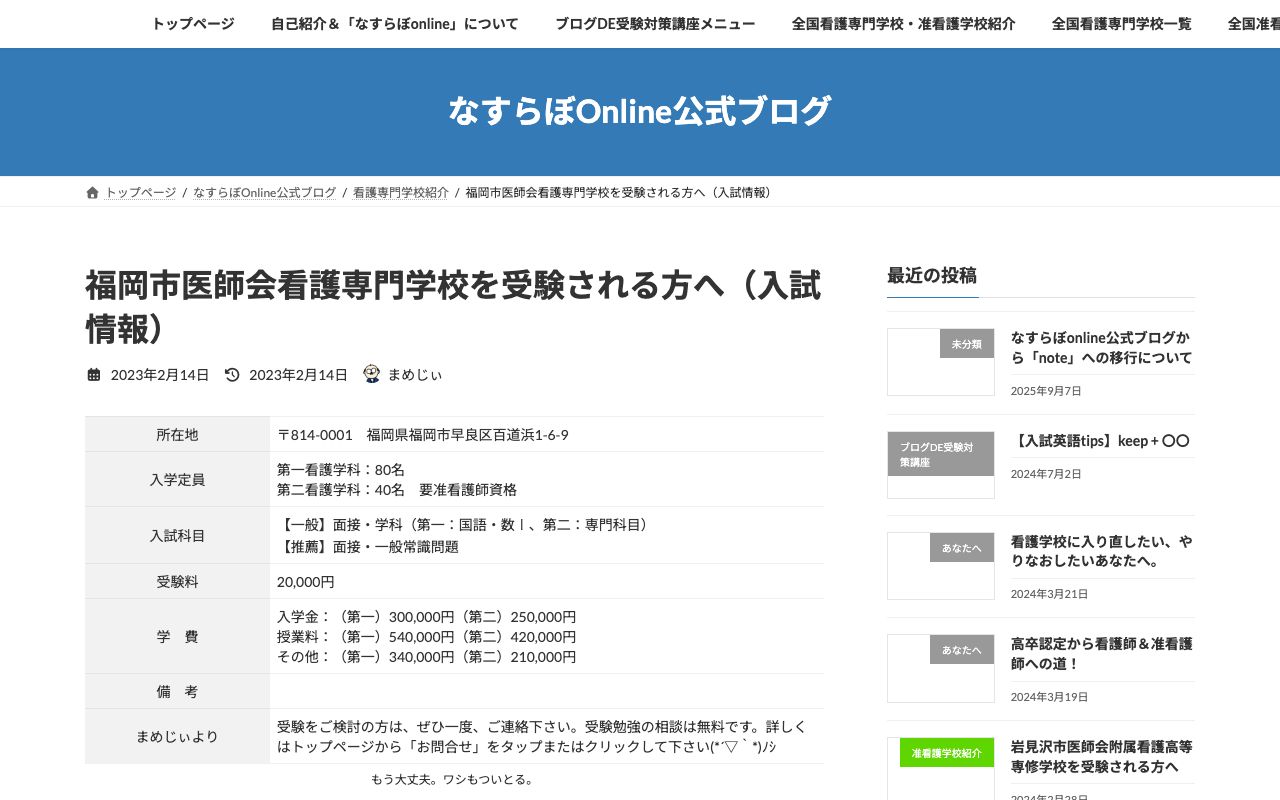Select 全国看護専門学校一覧 in the top navigation

[x=1122, y=23]
